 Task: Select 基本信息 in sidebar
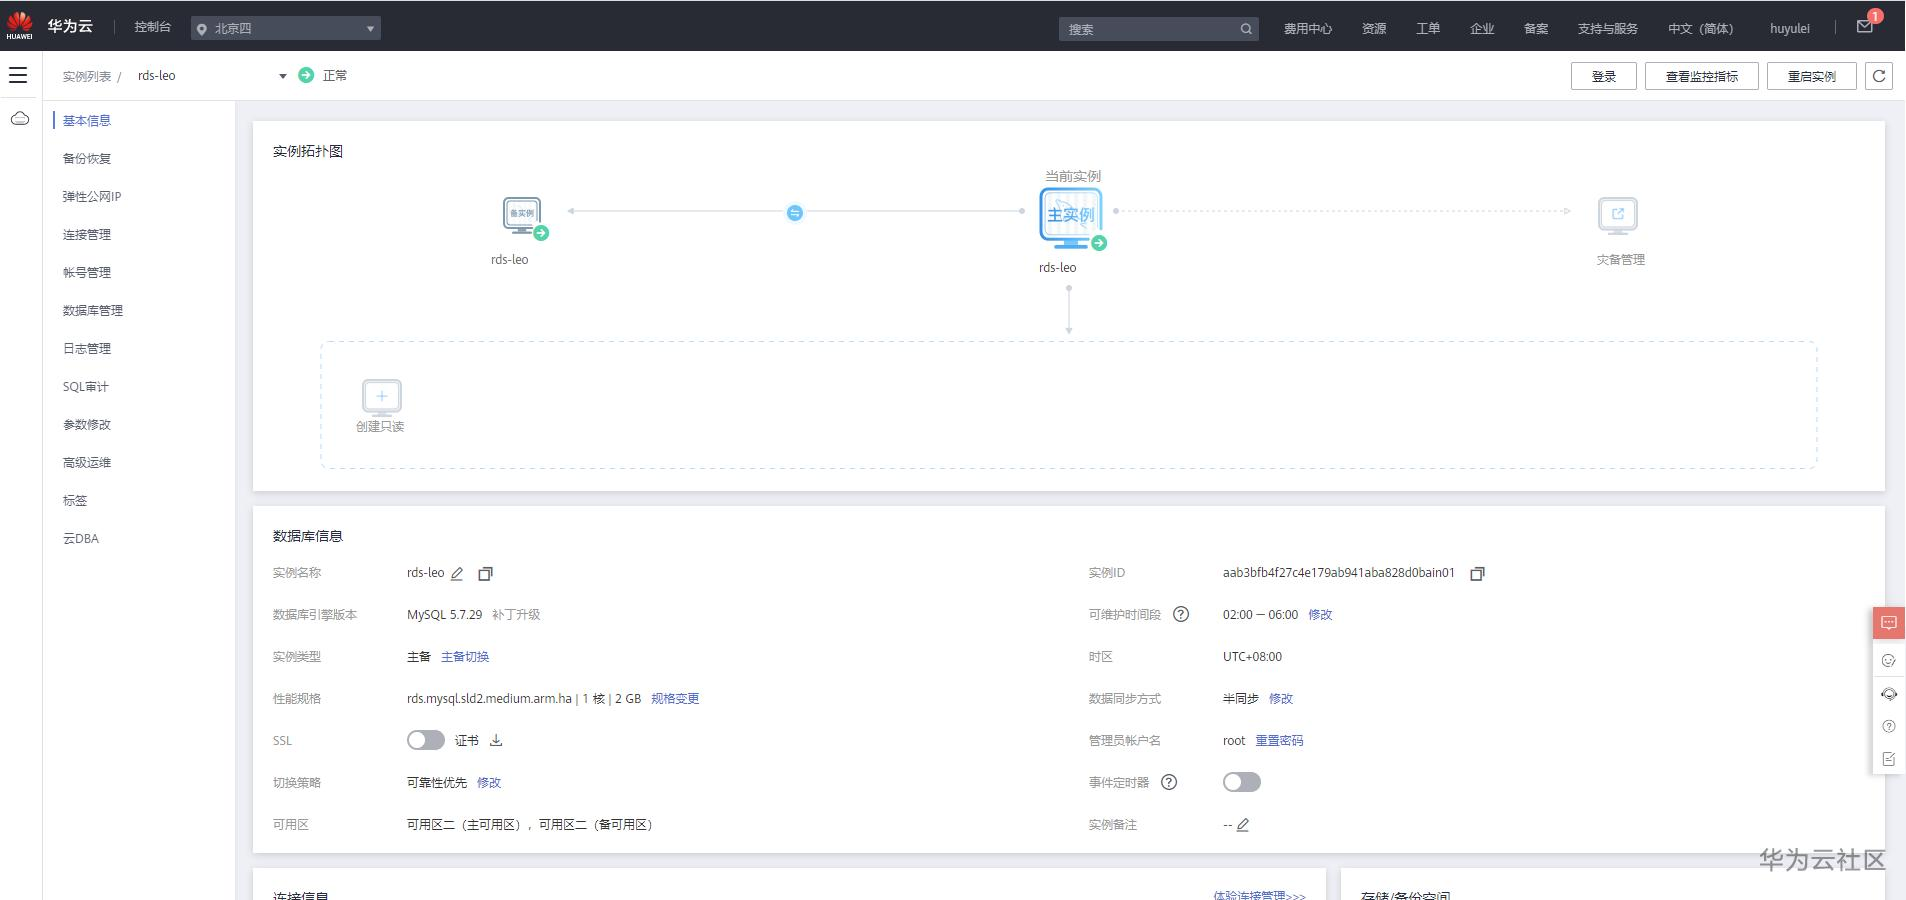[x=87, y=120]
